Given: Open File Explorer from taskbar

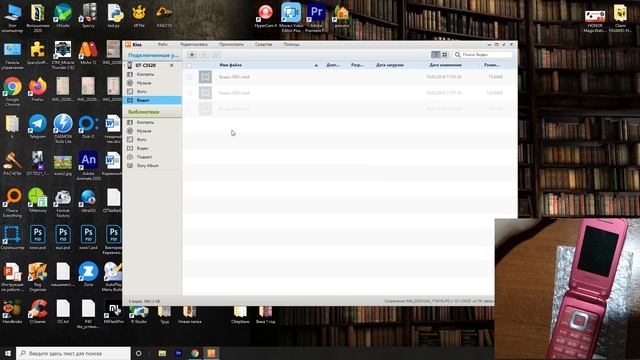Looking at the screenshot, I should point(162,353).
